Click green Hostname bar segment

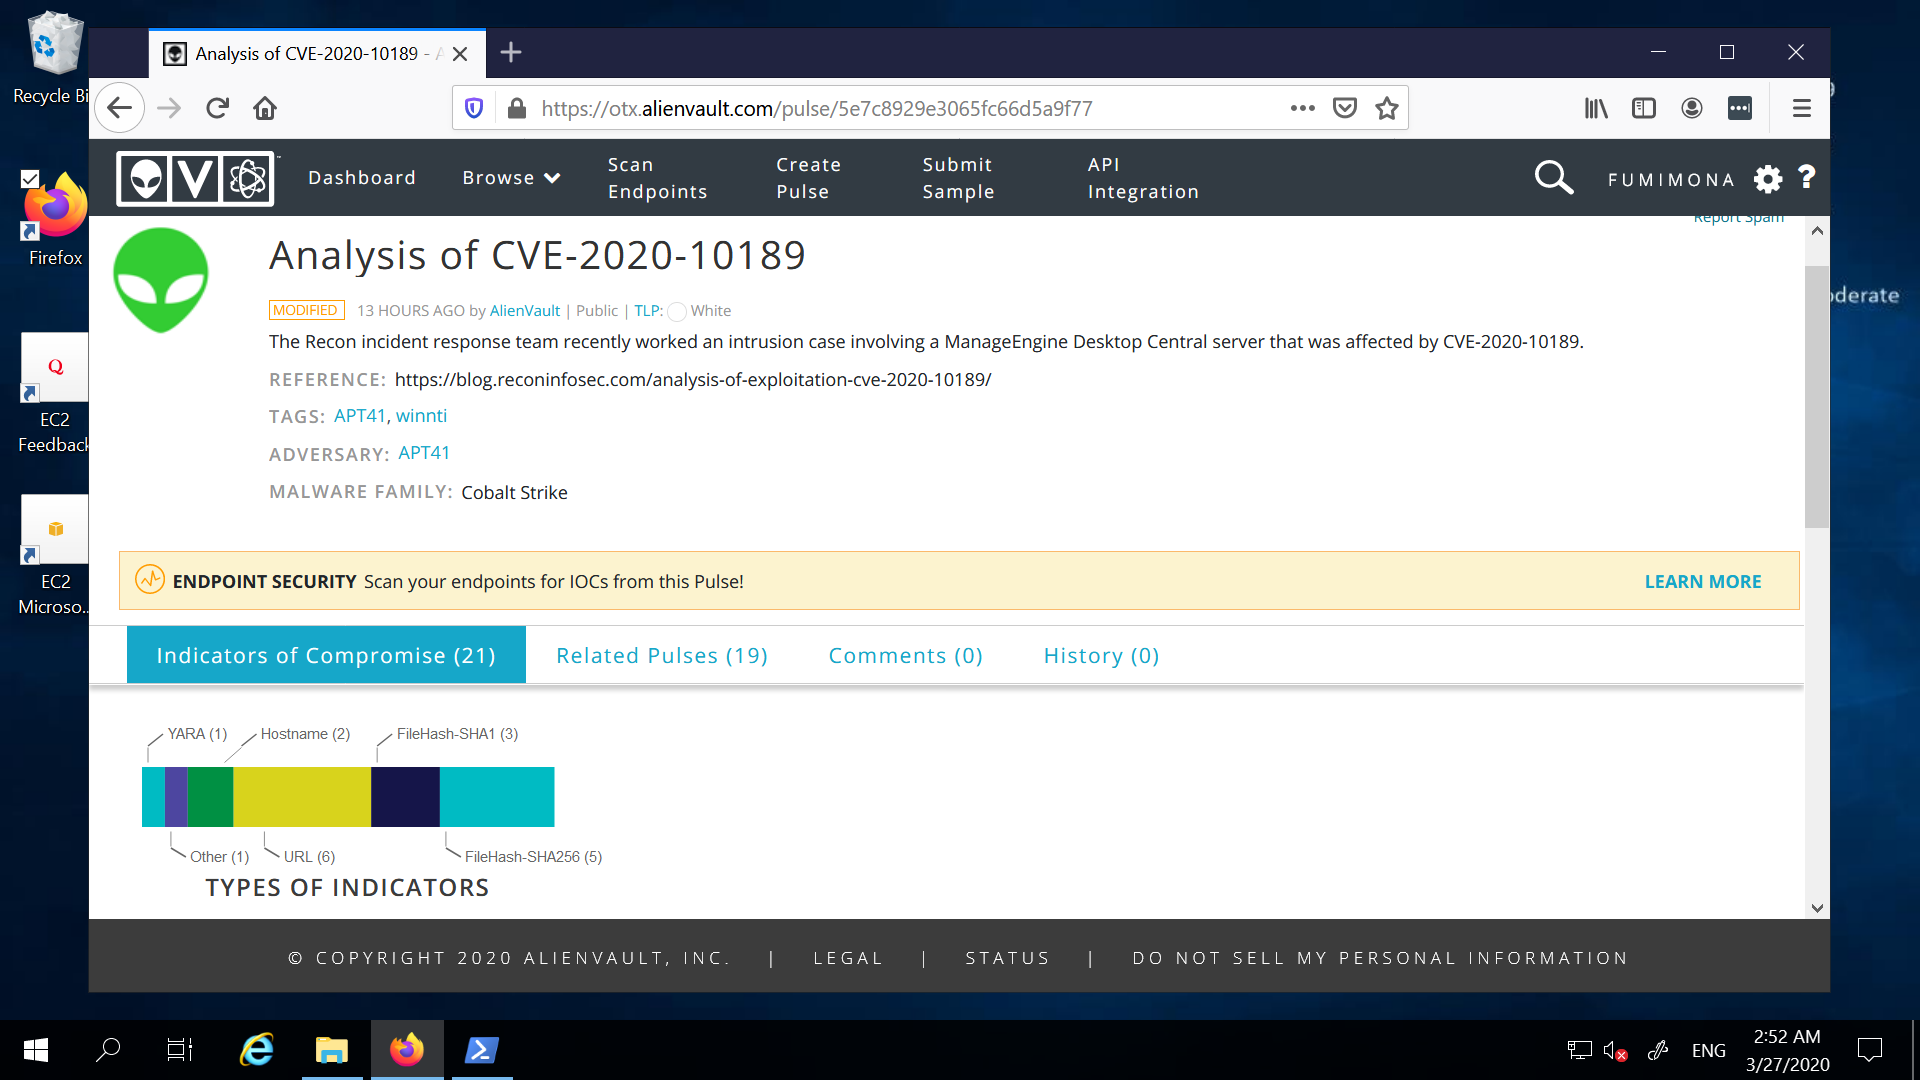tap(210, 797)
